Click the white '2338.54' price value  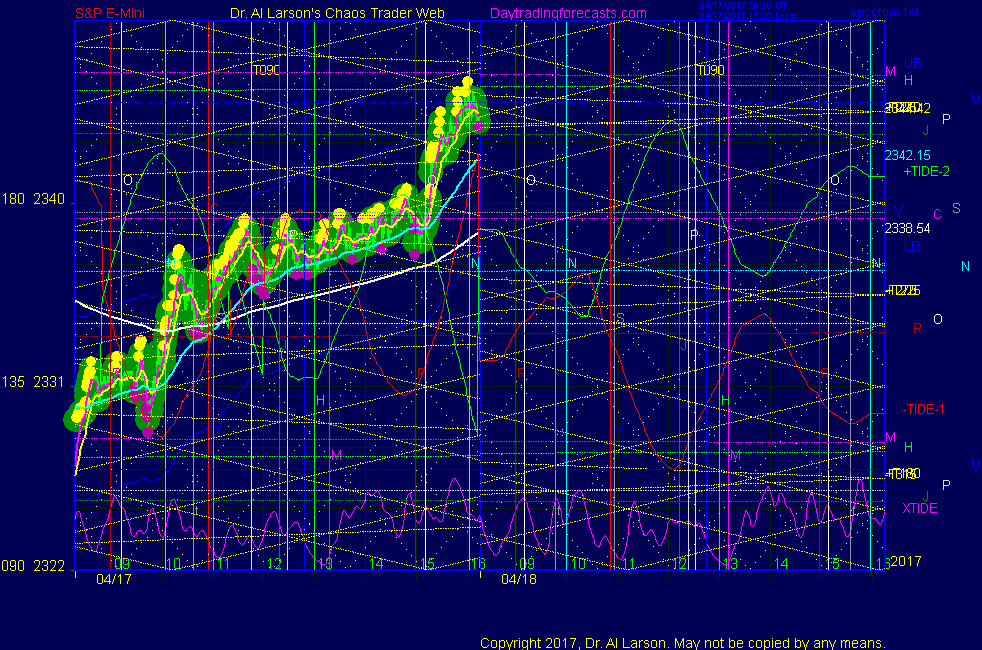click(907, 229)
